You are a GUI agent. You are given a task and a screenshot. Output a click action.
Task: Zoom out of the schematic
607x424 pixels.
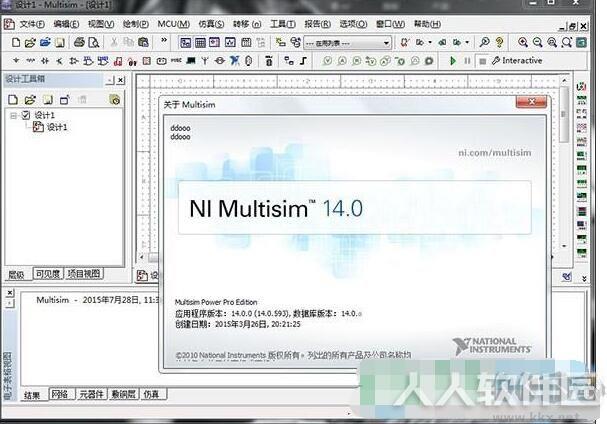click(537, 42)
